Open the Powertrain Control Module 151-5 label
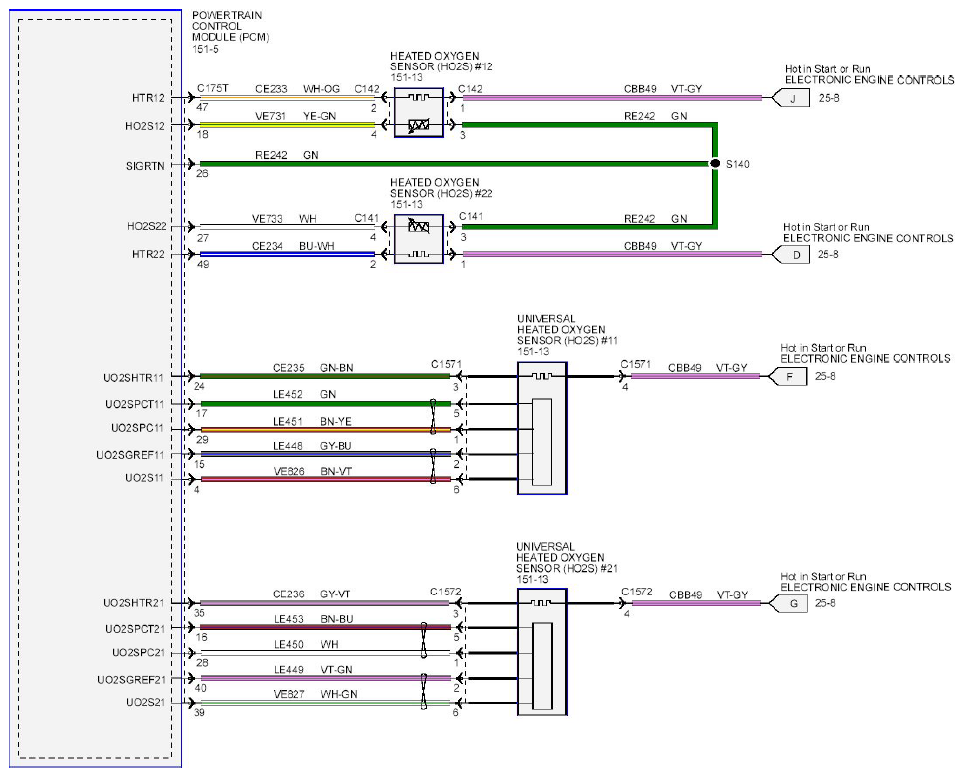 (231, 32)
